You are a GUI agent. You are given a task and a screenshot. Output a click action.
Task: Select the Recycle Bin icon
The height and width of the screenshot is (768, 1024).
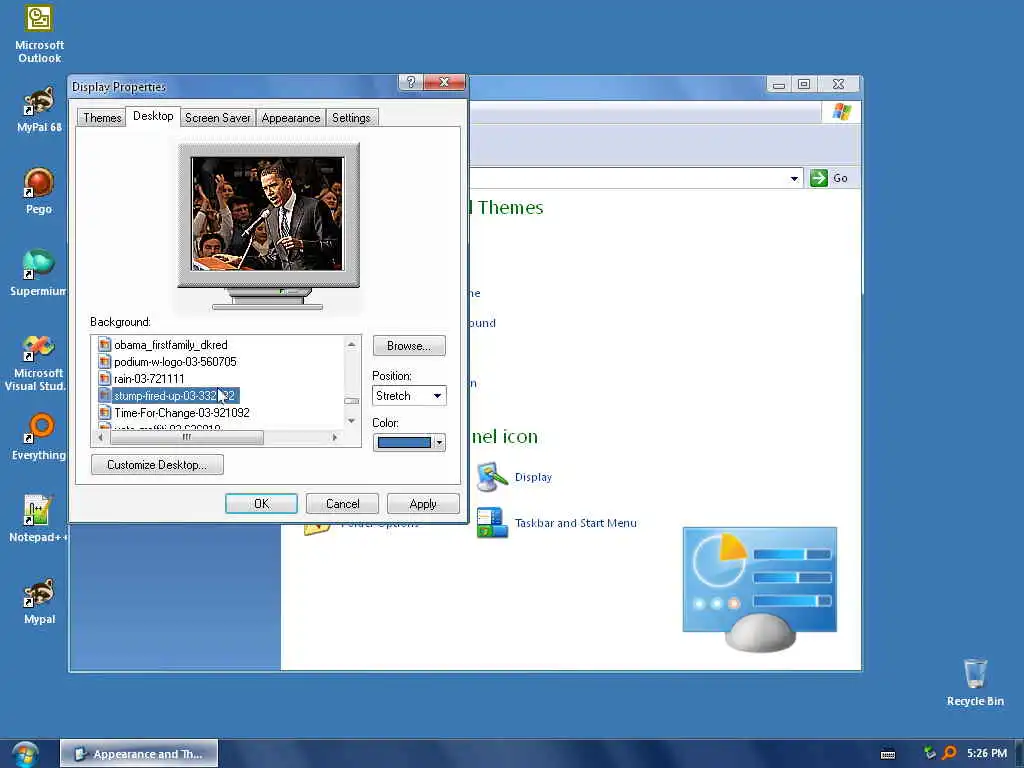click(975, 682)
